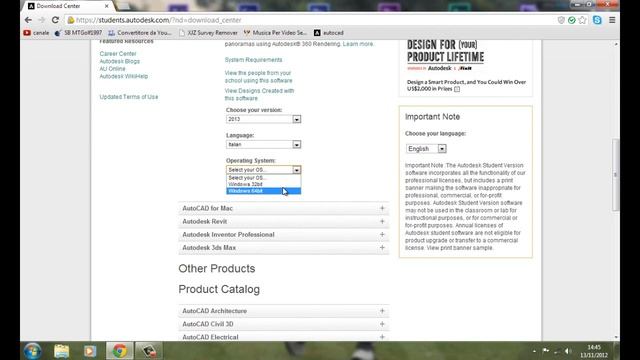
Task: Reload the page with refresh icon
Action: pos(55,20)
